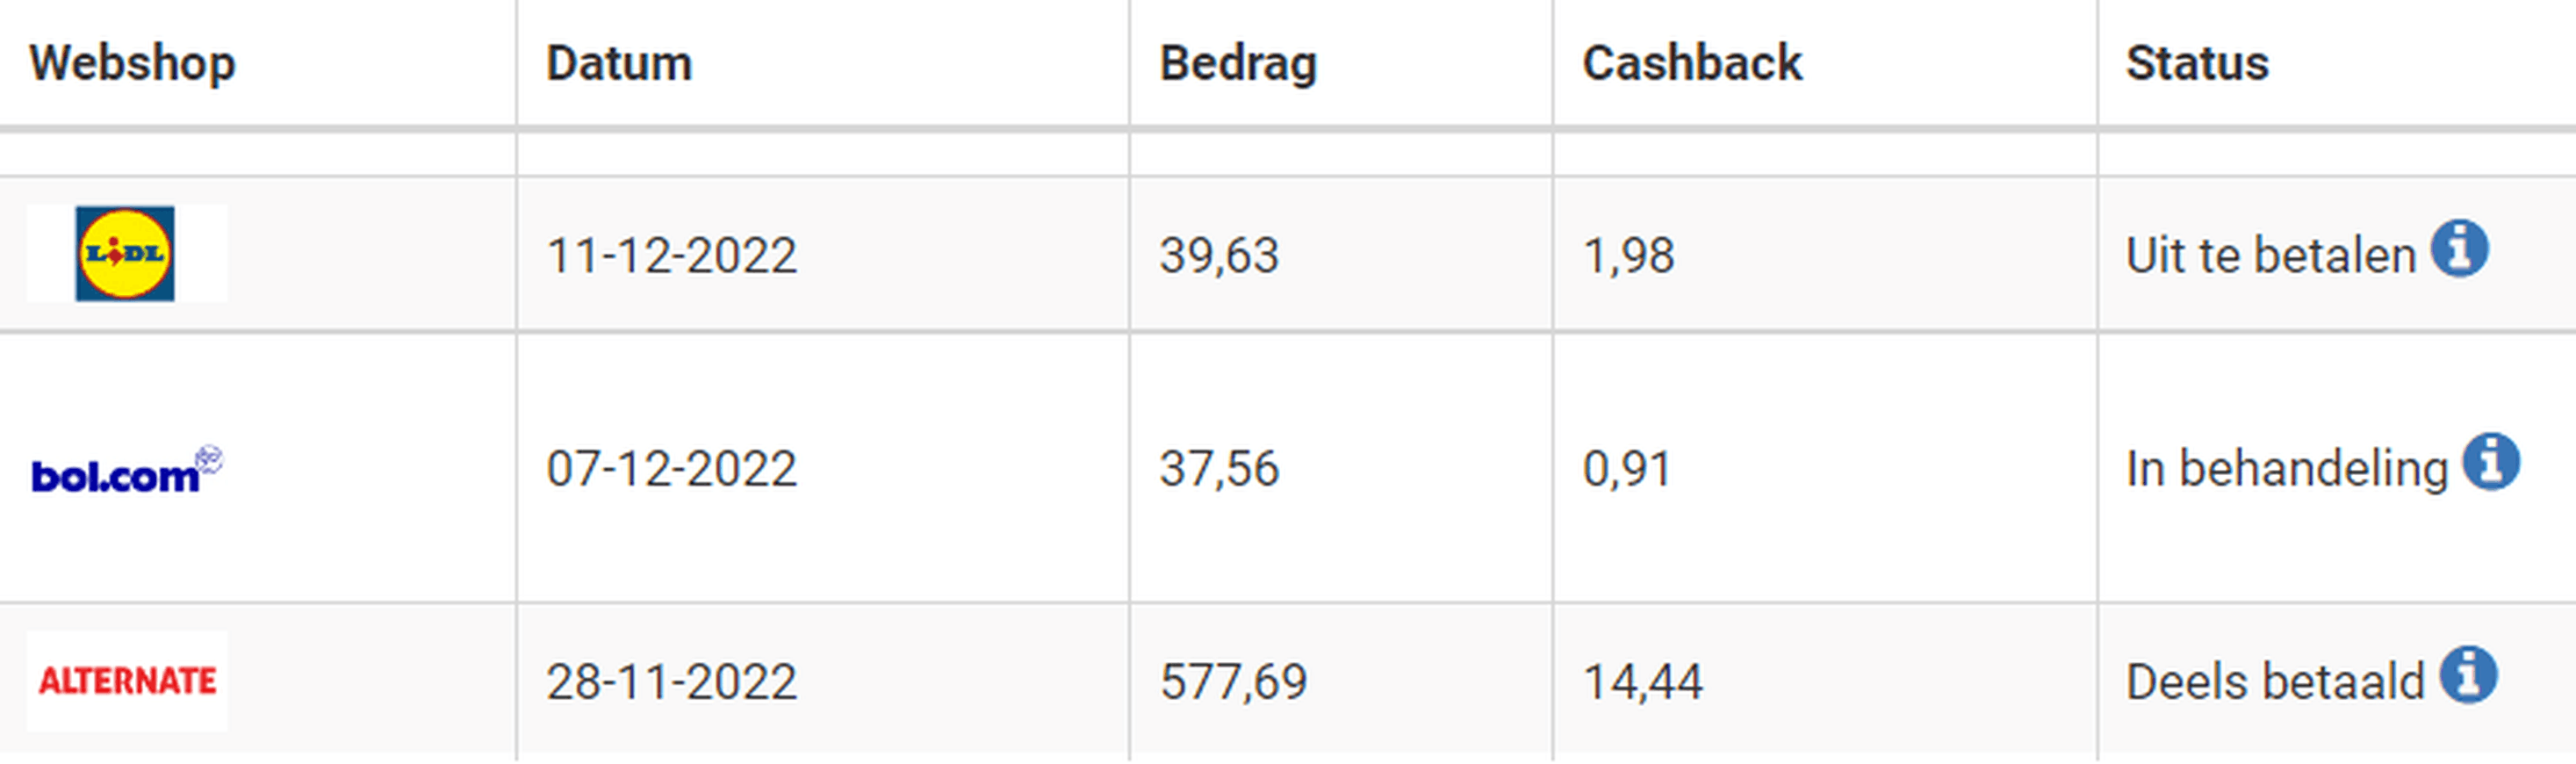
Task: Click the Uit te betalen status text
Action: click(x=2271, y=255)
